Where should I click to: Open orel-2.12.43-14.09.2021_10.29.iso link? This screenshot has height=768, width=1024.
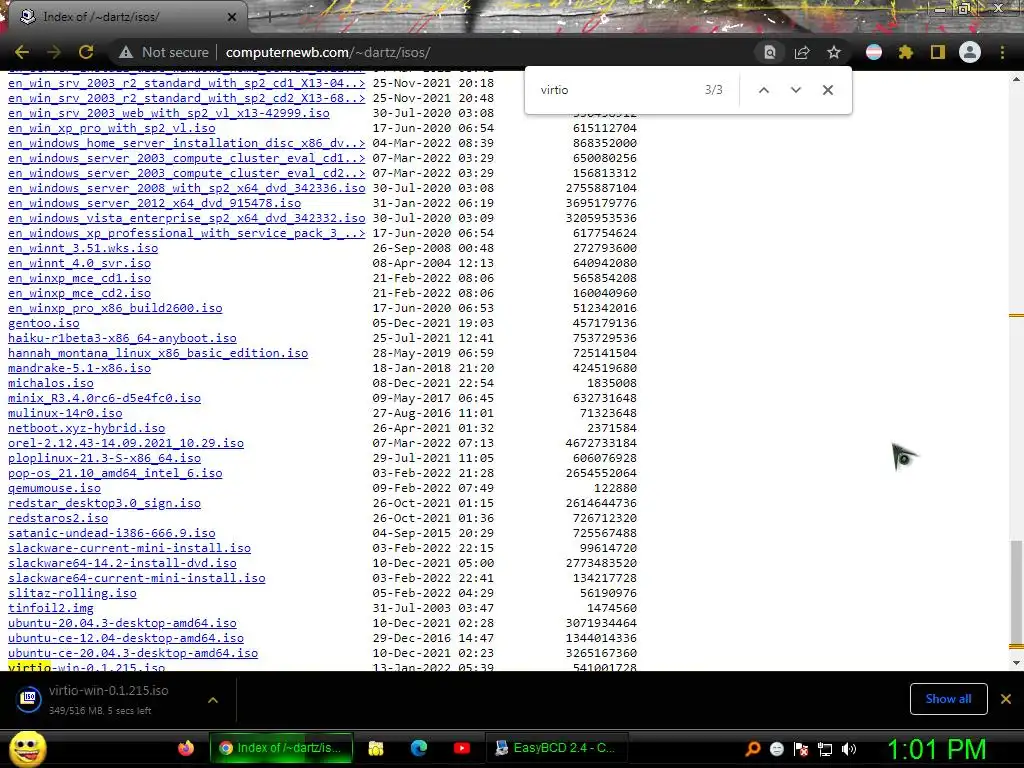click(x=126, y=443)
